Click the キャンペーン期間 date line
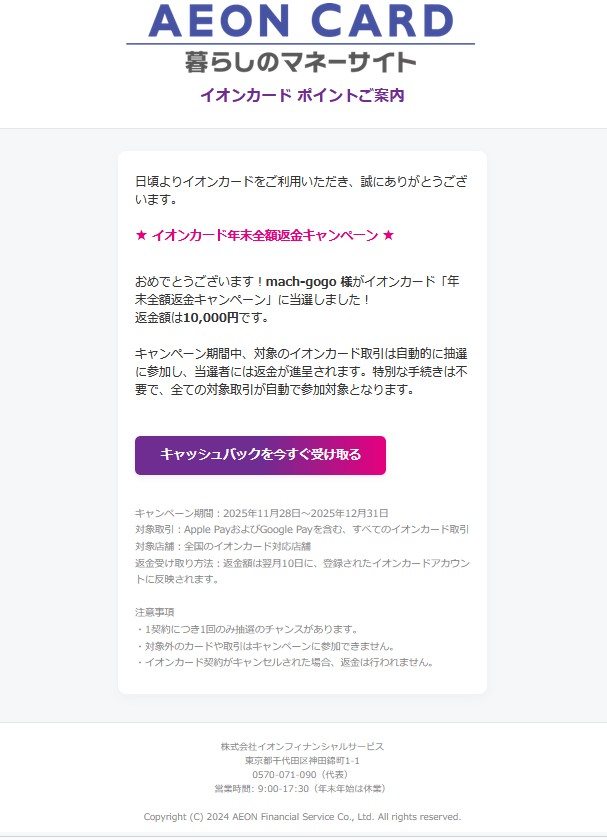This screenshot has width=607, height=840. point(261,513)
